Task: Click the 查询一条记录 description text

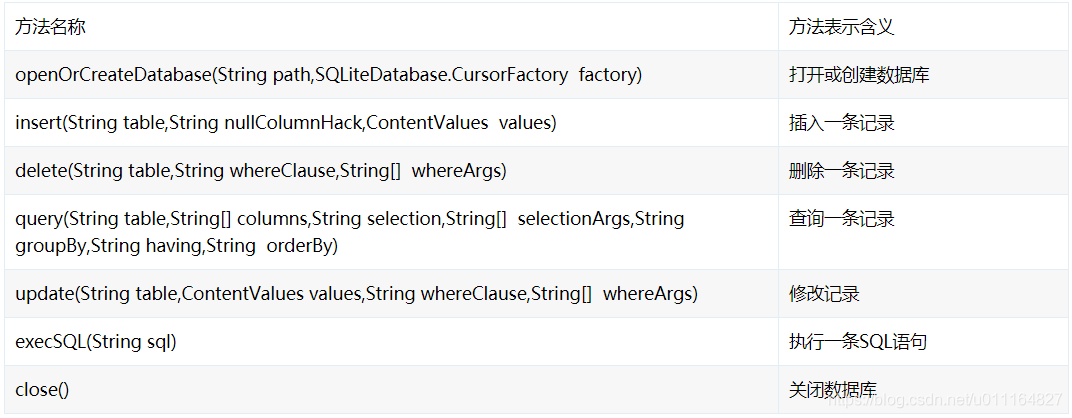Action: coord(841,219)
